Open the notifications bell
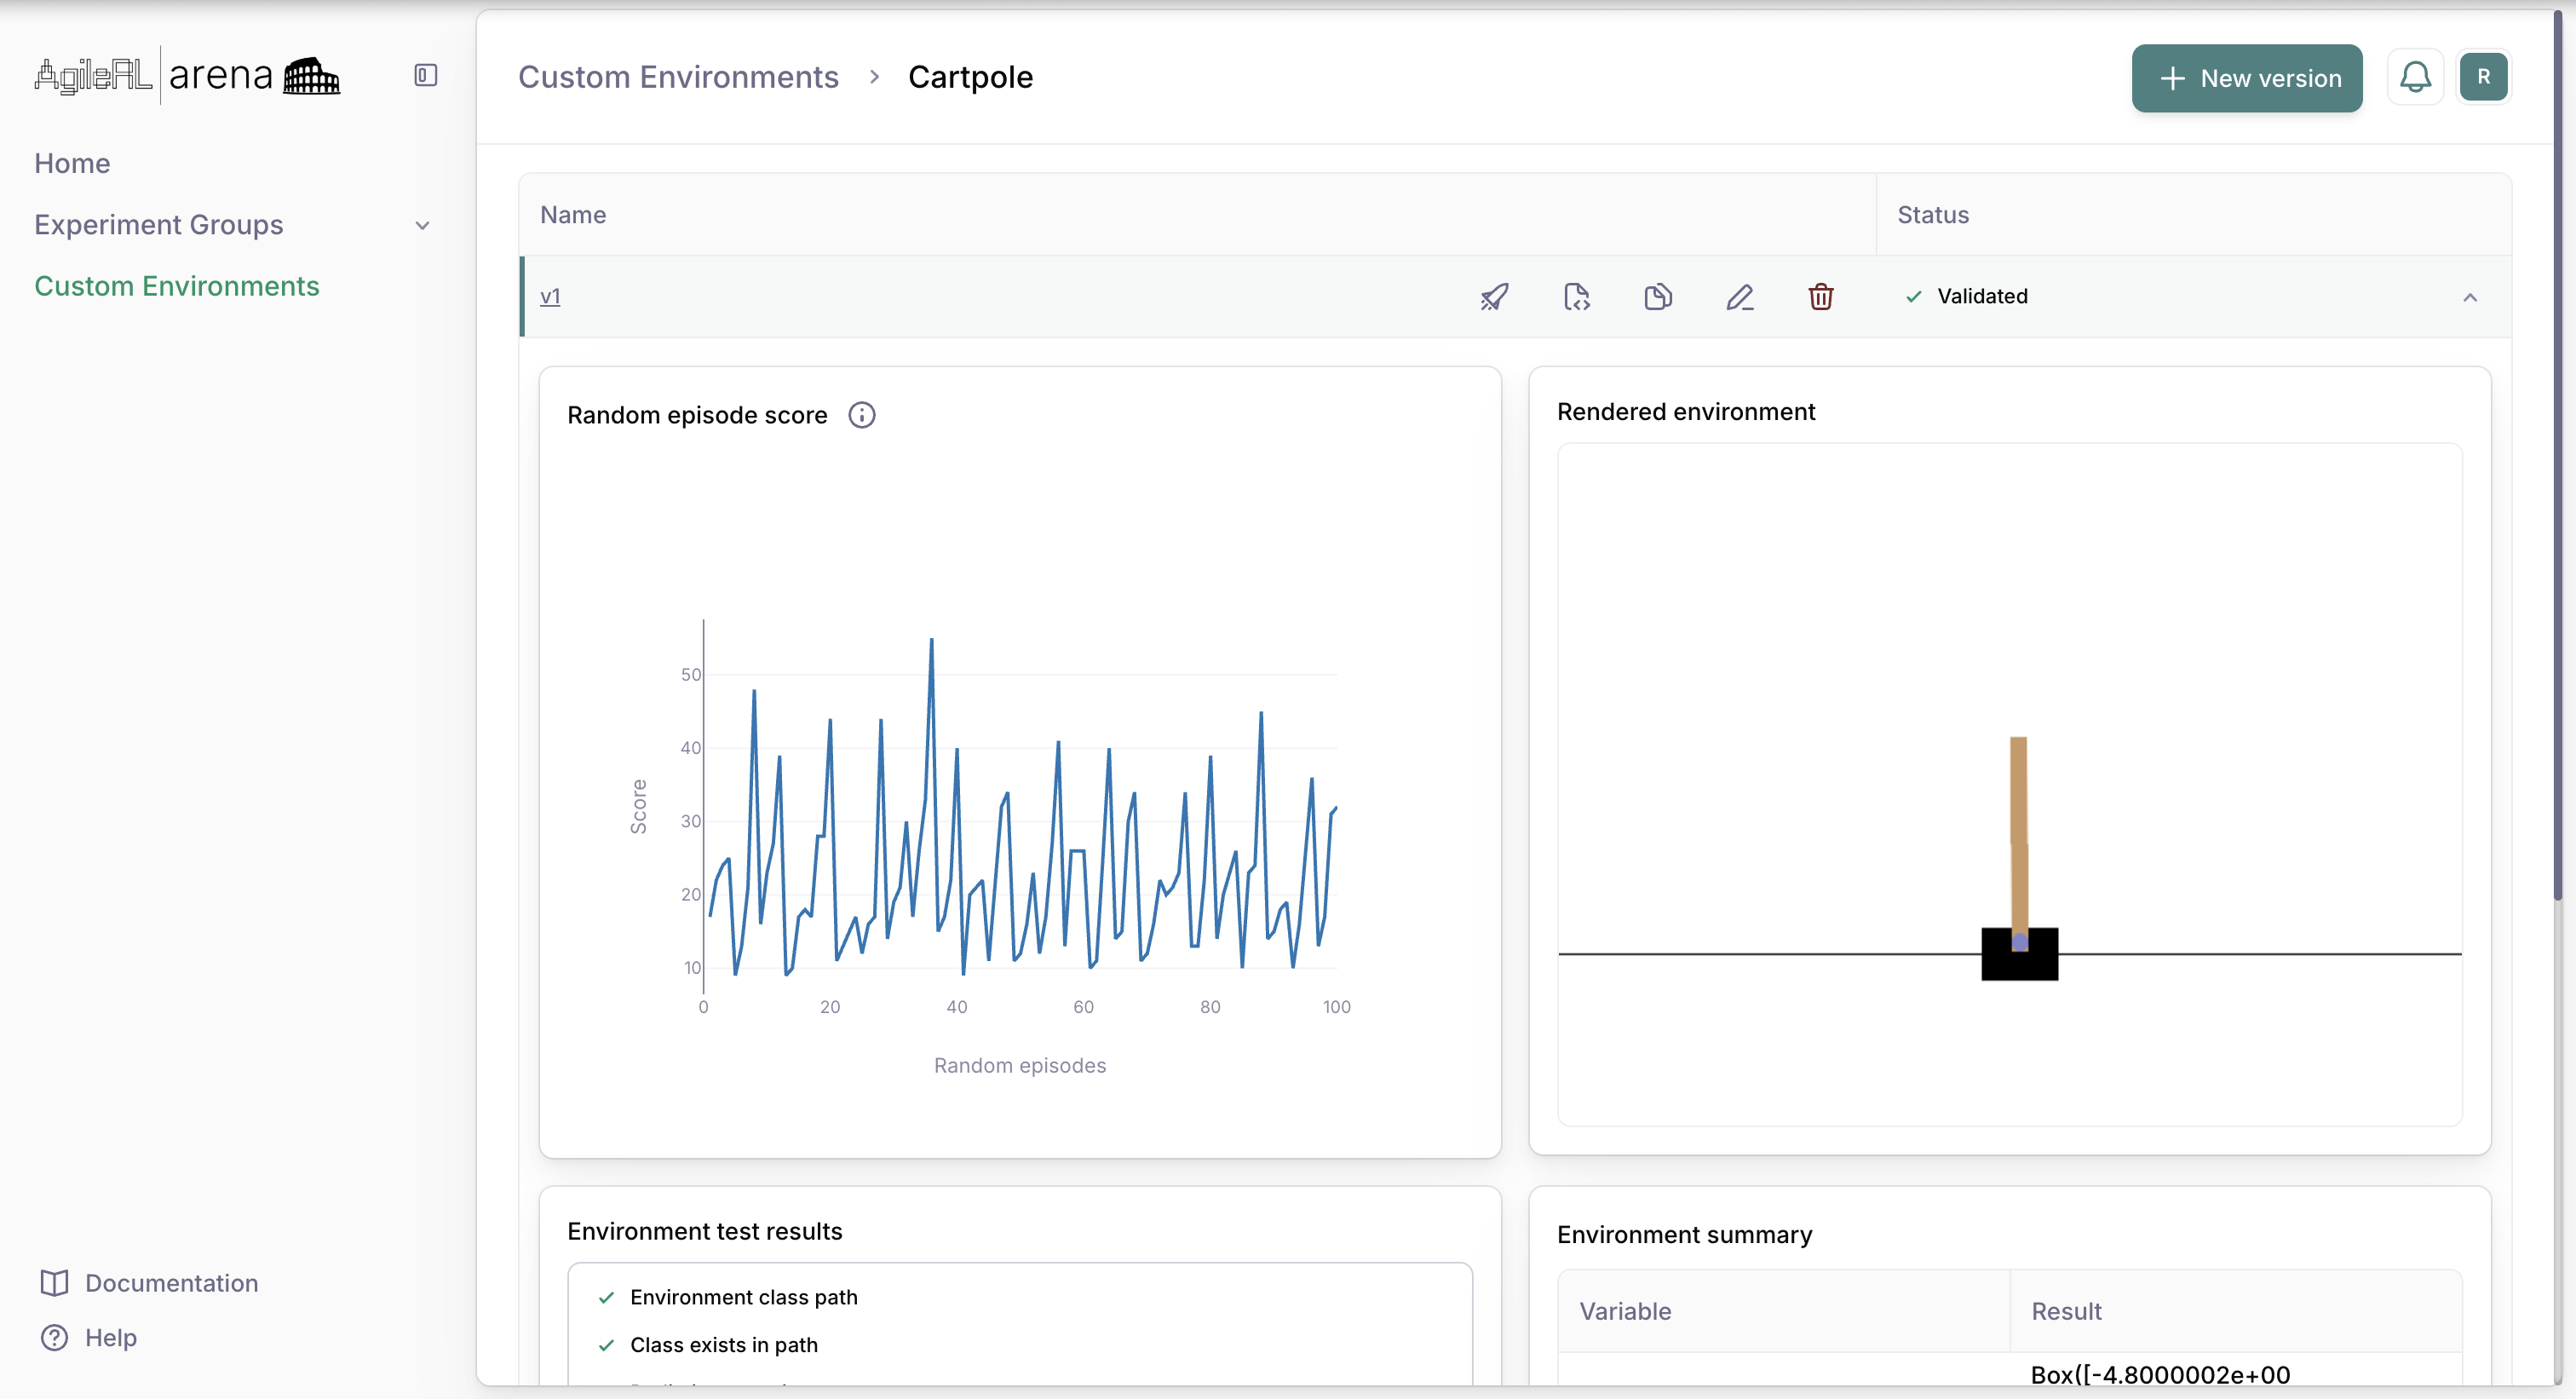Viewport: 2576px width, 1399px height. pyautogui.click(x=2415, y=77)
